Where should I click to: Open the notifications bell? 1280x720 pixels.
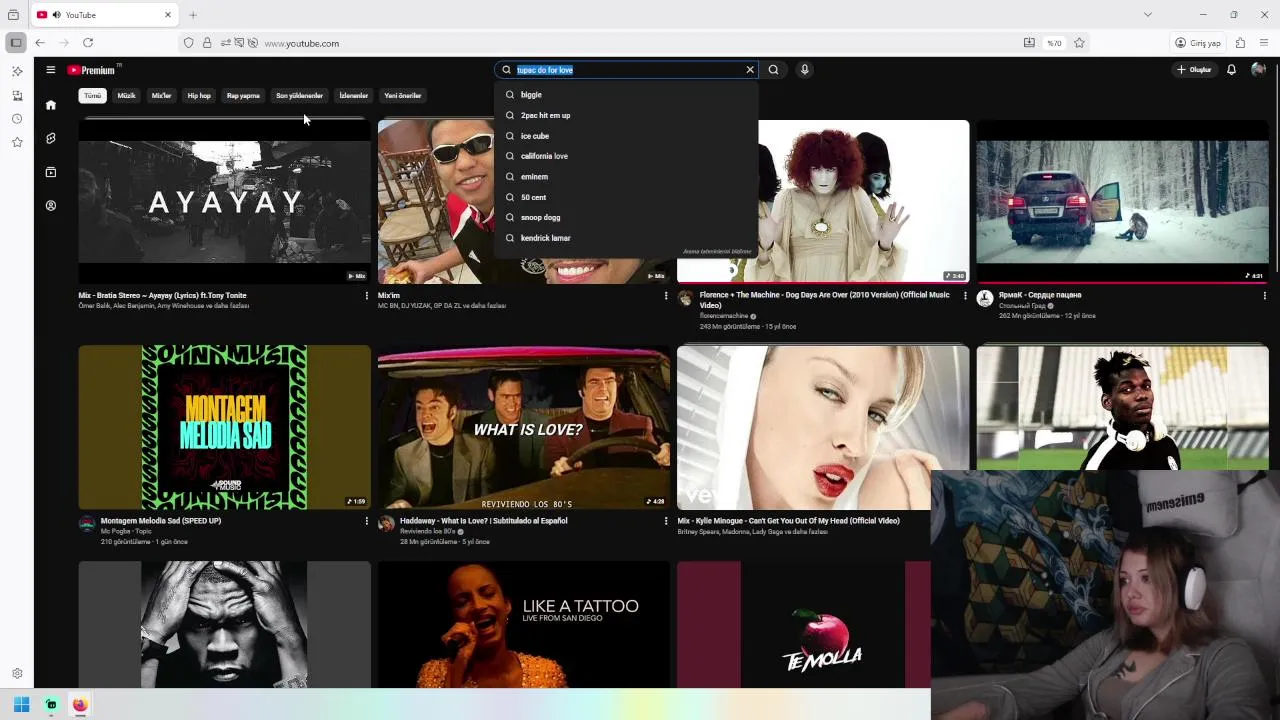point(1231,70)
